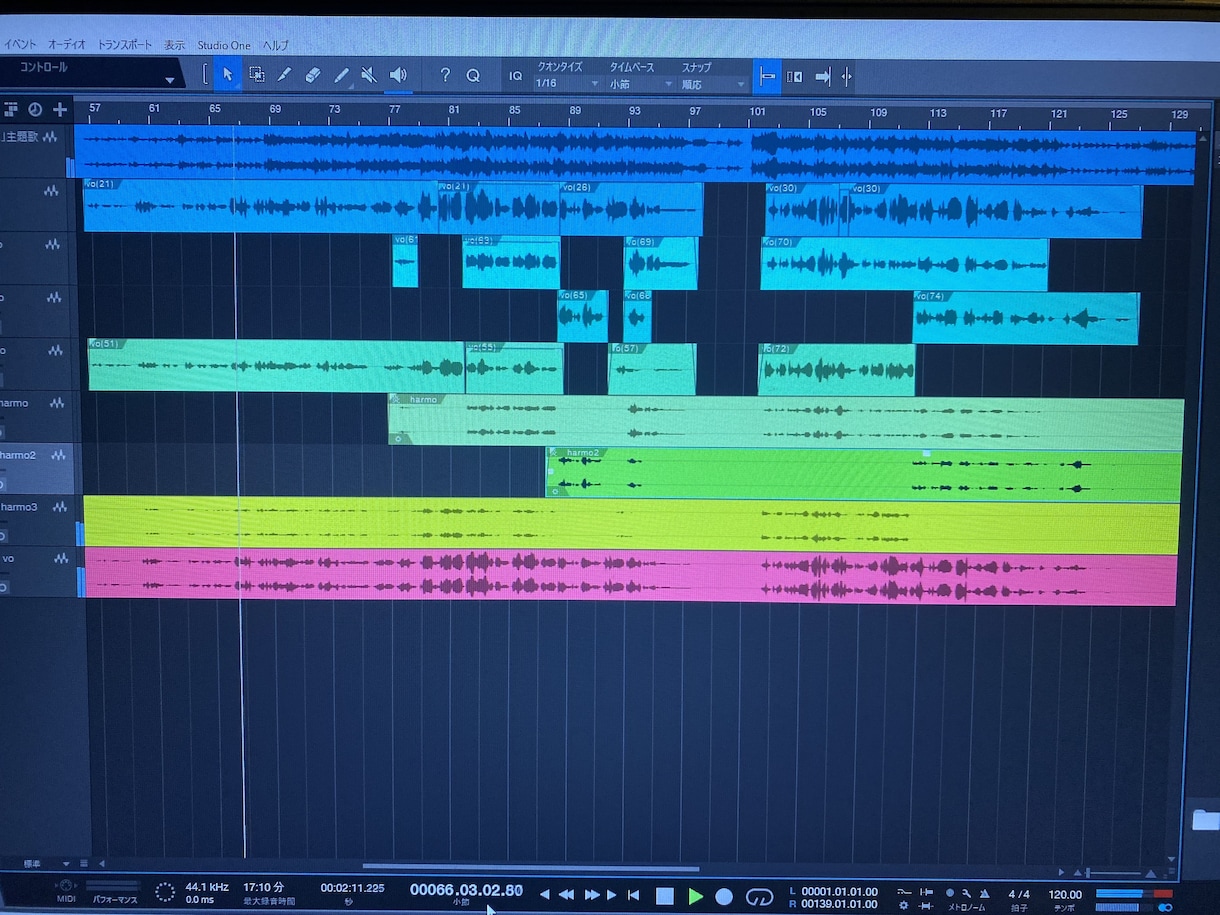Open the スナップ 順応 dropdown
Viewport: 1220px width, 915px height.
tap(713, 84)
